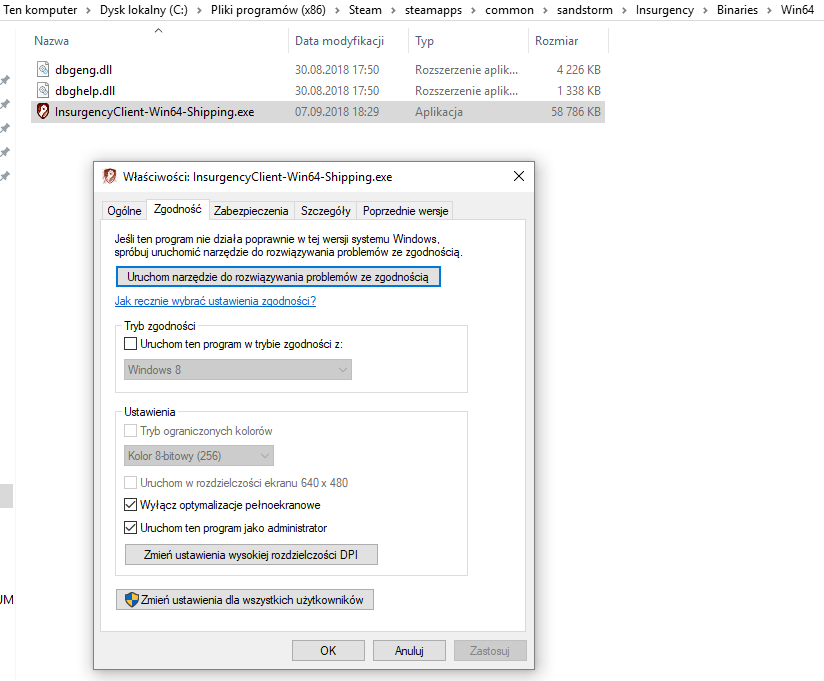Open the 8-bit color mode dropdown
This screenshot has height=681, width=824.
[x=199, y=456]
